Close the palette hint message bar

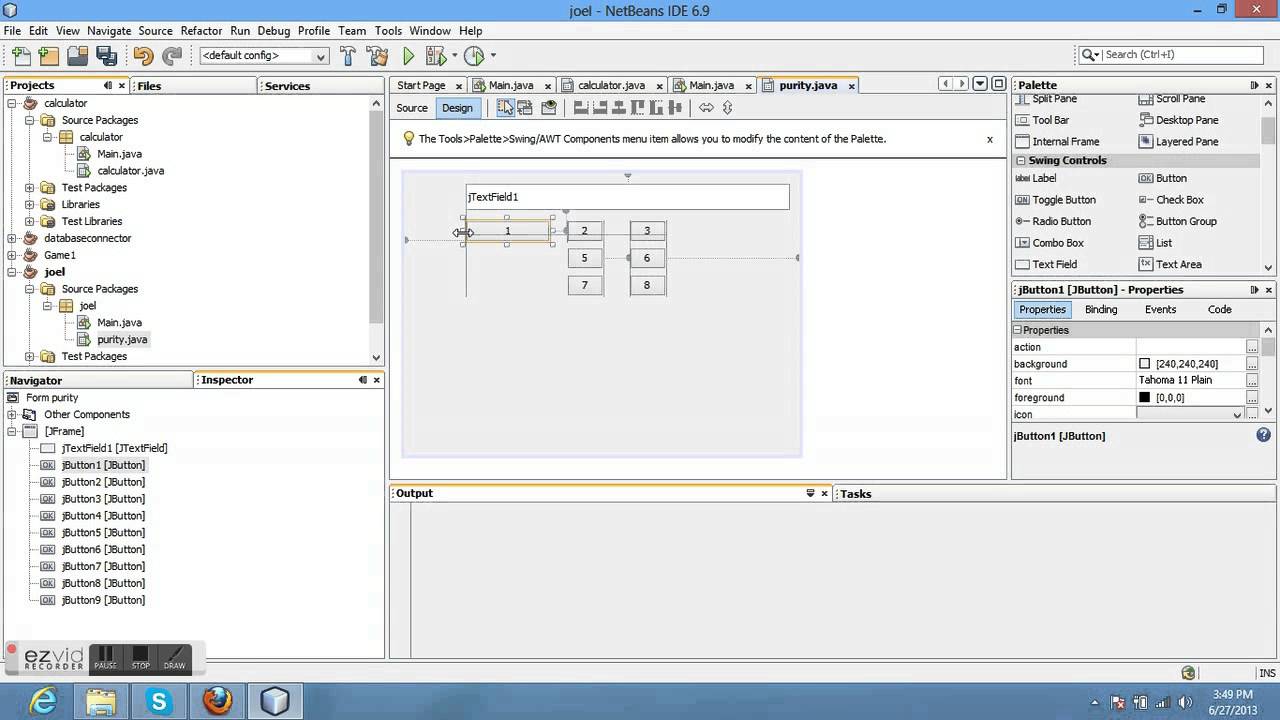pyautogui.click(x=990, y=139)
